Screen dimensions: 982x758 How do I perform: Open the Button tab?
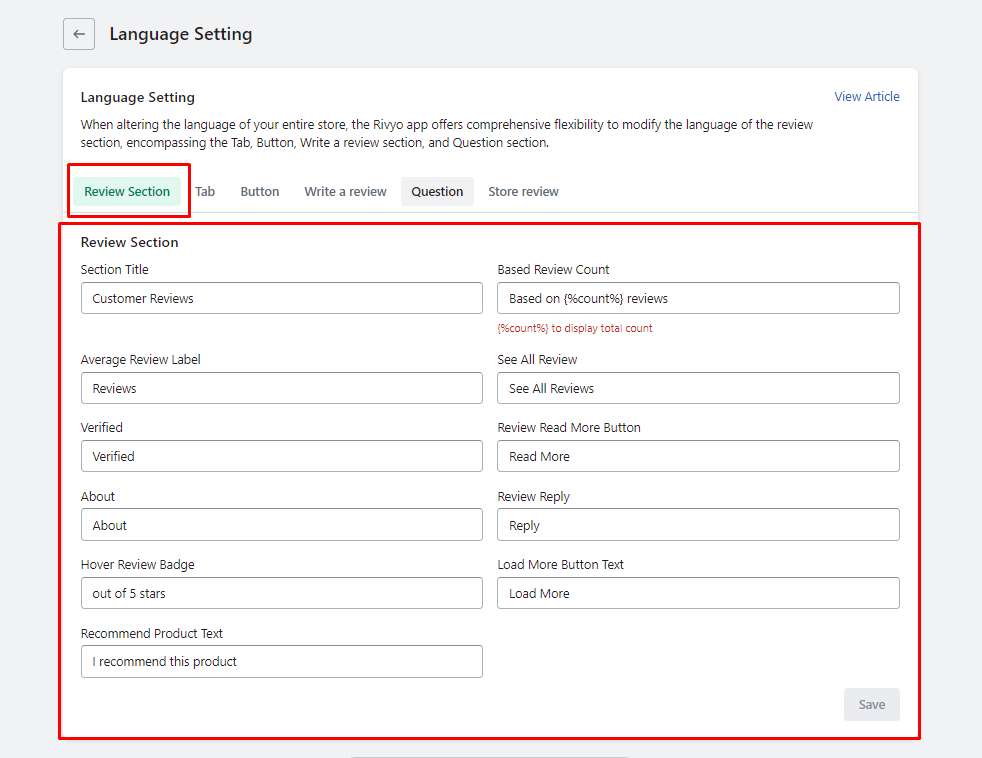tap(259, 191)
